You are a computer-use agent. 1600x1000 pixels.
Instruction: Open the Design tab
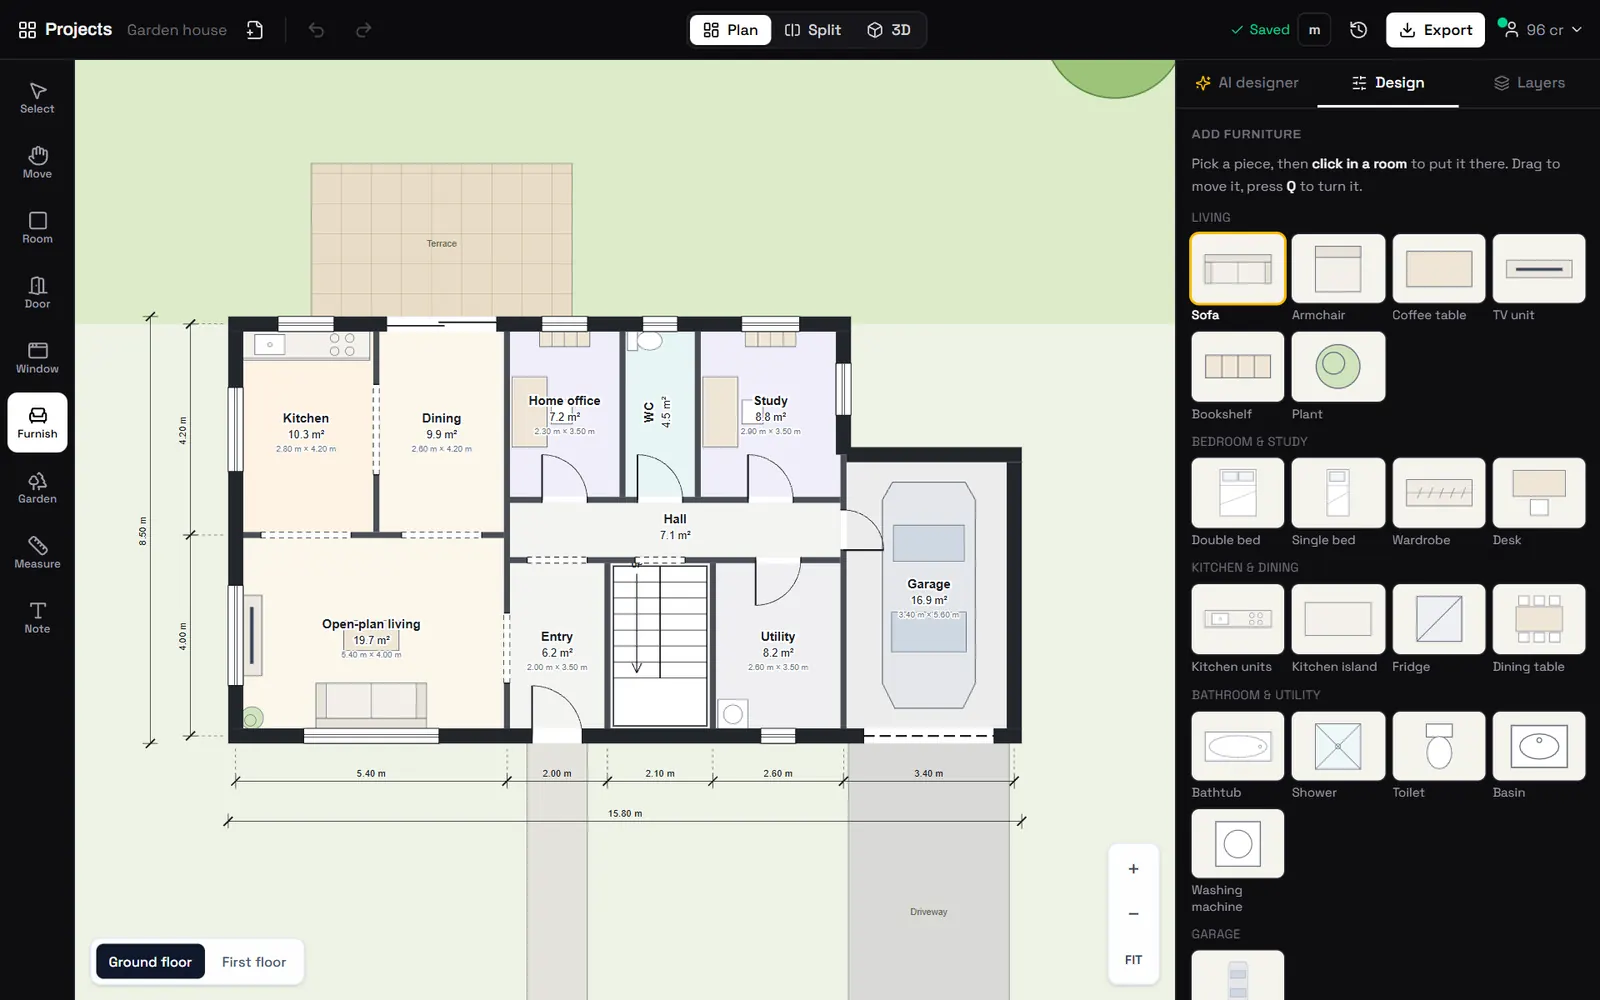click(1388, 83)
